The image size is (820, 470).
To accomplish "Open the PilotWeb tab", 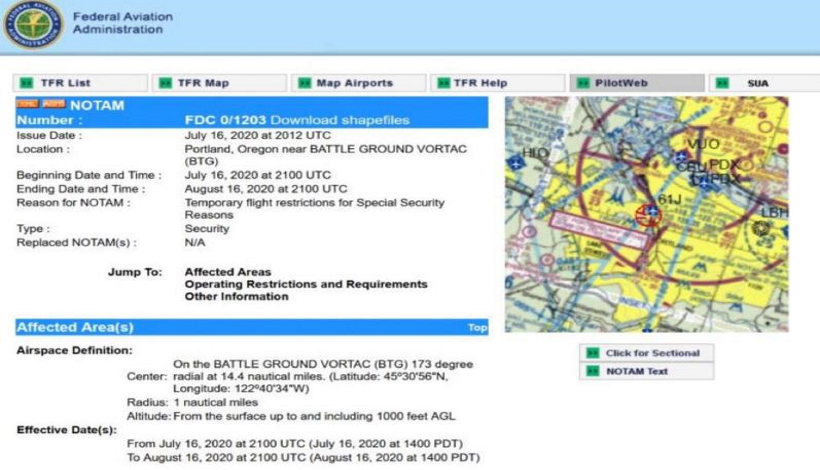I will tap(621, 83).
